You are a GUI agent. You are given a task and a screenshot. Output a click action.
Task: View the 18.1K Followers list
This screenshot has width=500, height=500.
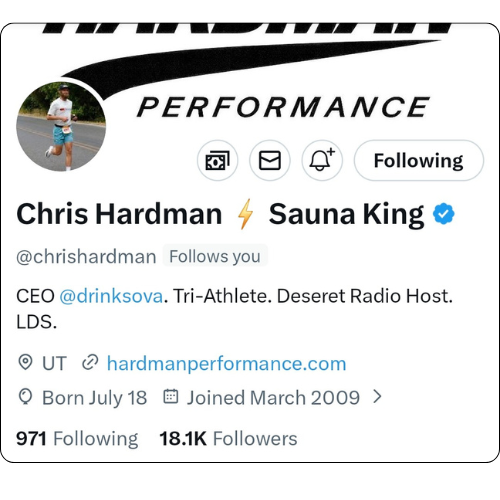(228, 438)
